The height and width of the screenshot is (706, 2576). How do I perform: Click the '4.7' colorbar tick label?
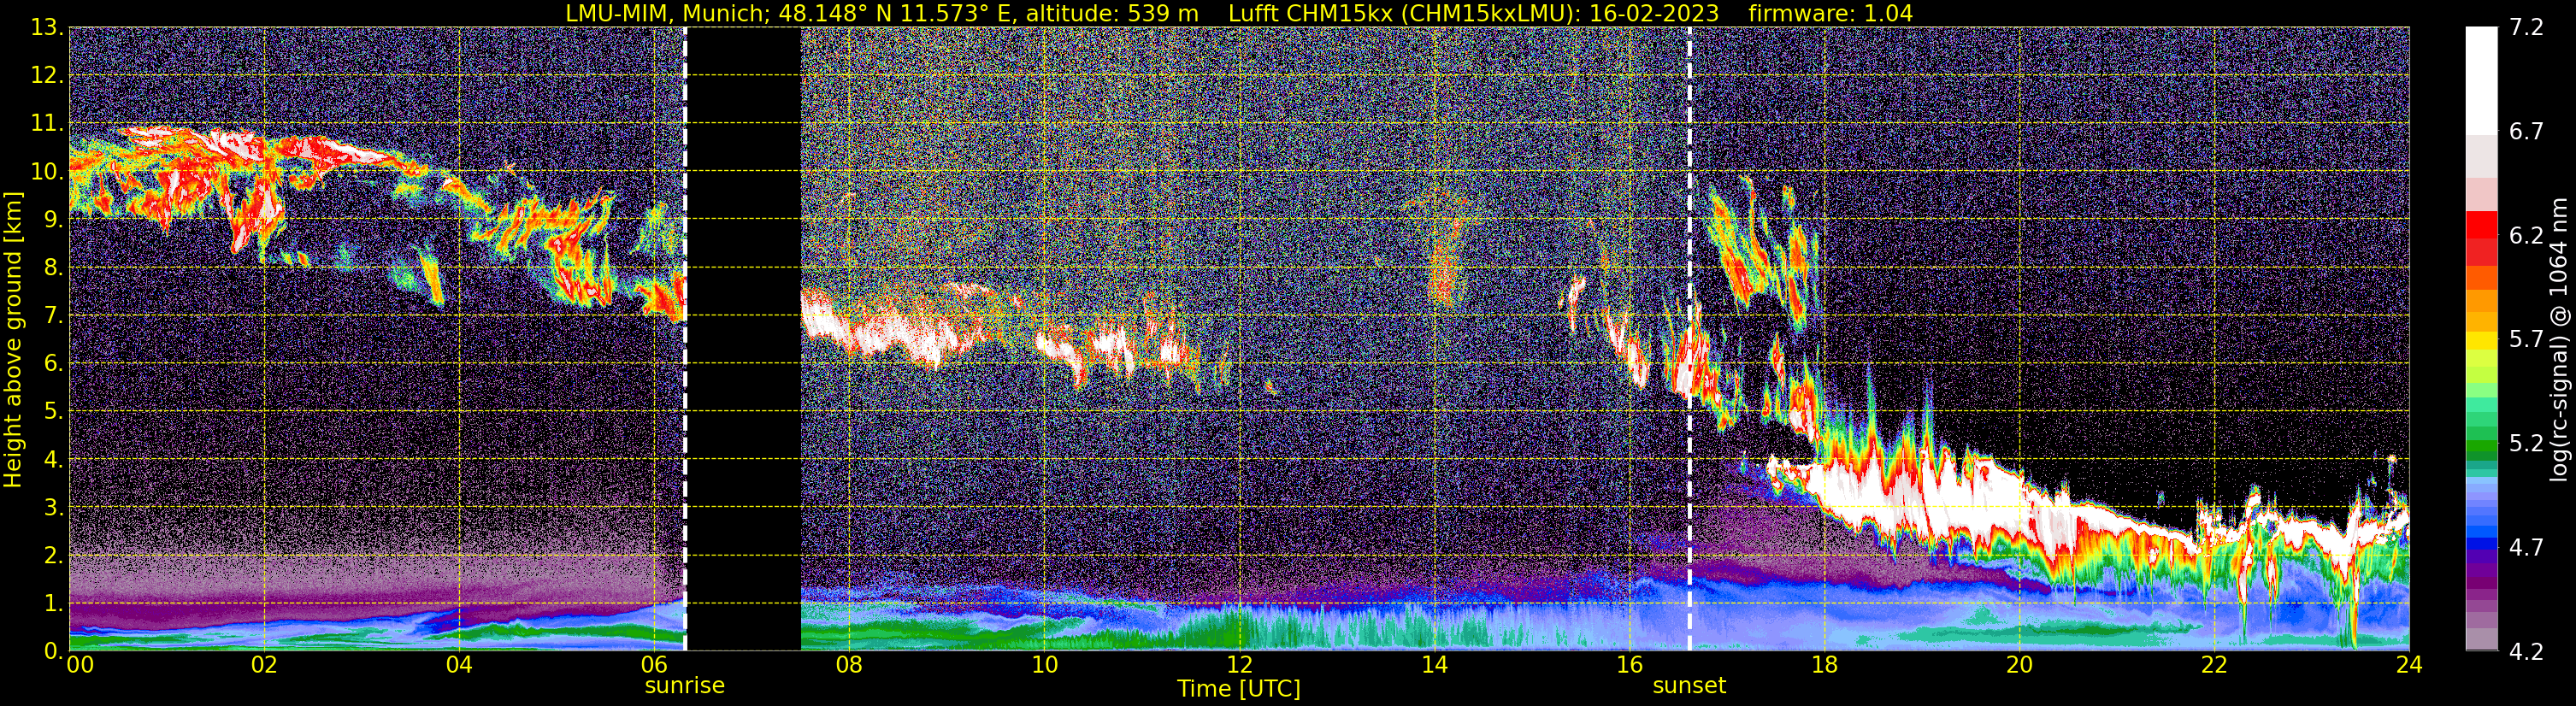2526,548
